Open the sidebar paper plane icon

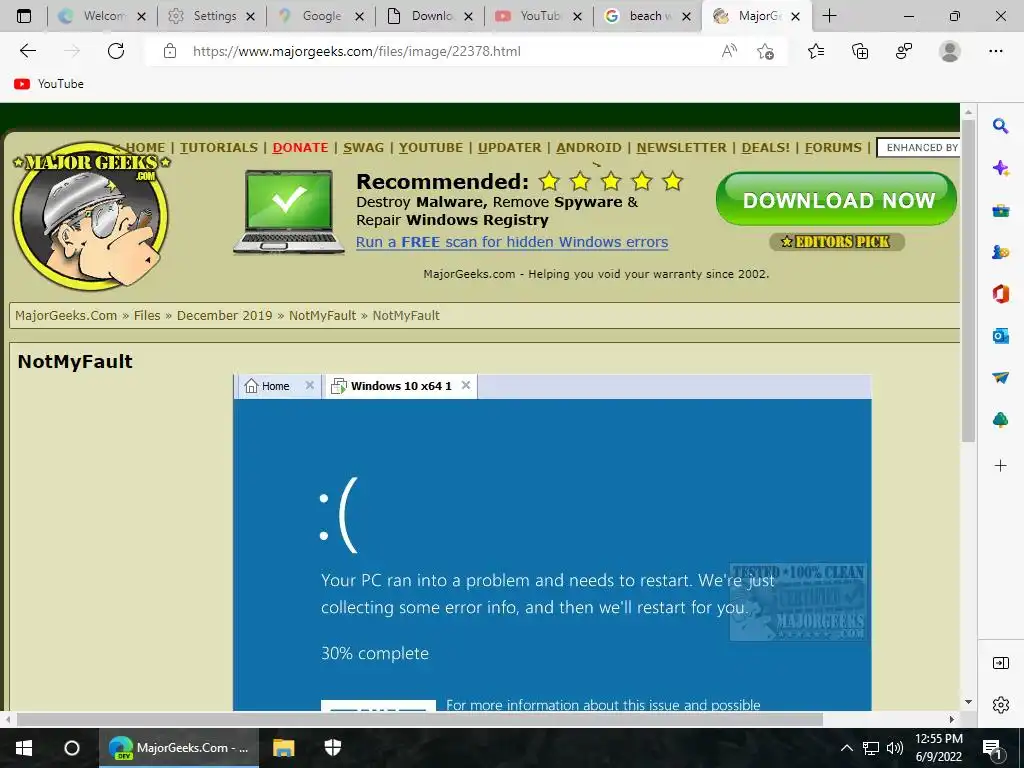(x=1000, y=377)
